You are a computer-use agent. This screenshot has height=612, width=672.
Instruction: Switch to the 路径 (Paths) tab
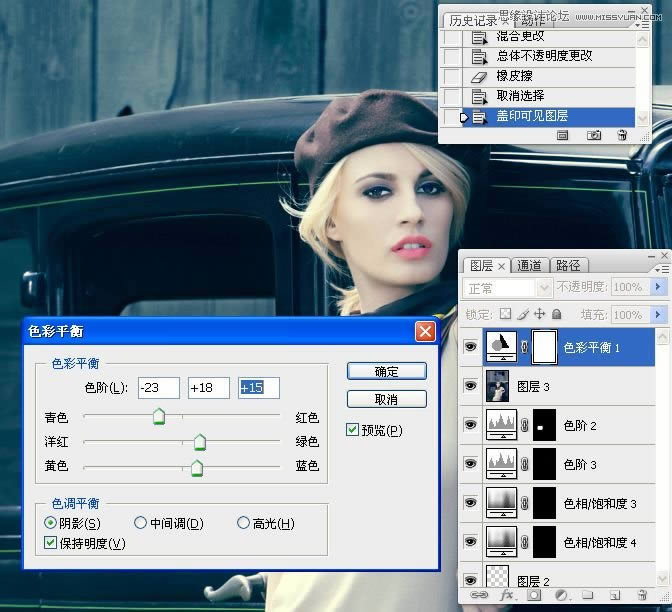click(567, 265)
